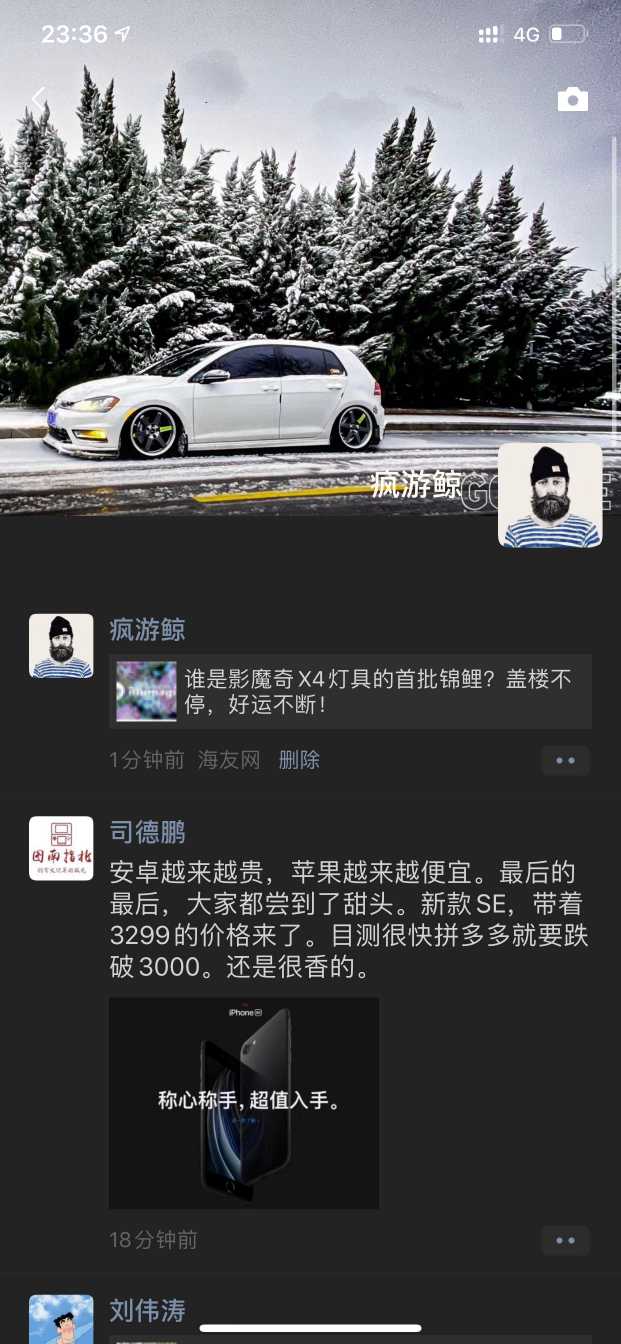Open the camera icon to post
The image size is (621, 1344).
click(573, 98)
